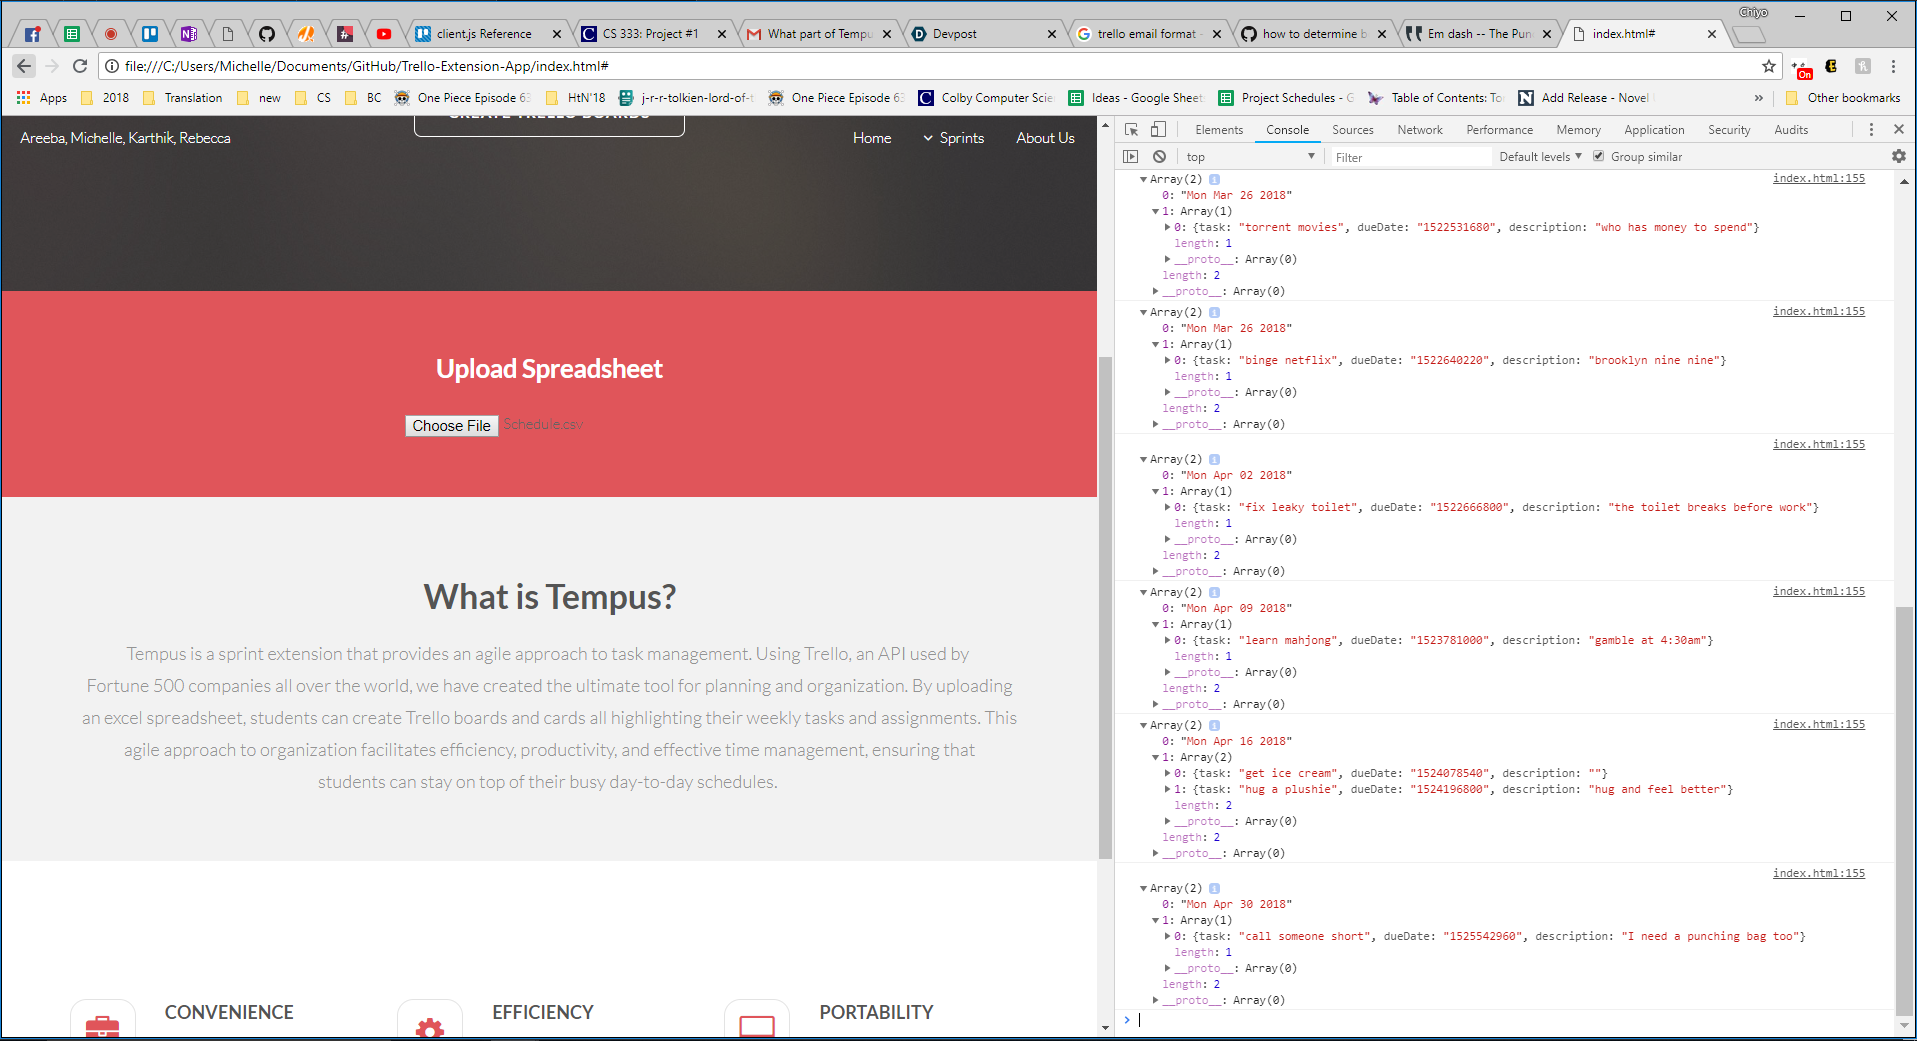This screenshot has height=1041, width=1917.
Task: Open the 'Other bookmarks' folder
Action: coord(1842,98)
